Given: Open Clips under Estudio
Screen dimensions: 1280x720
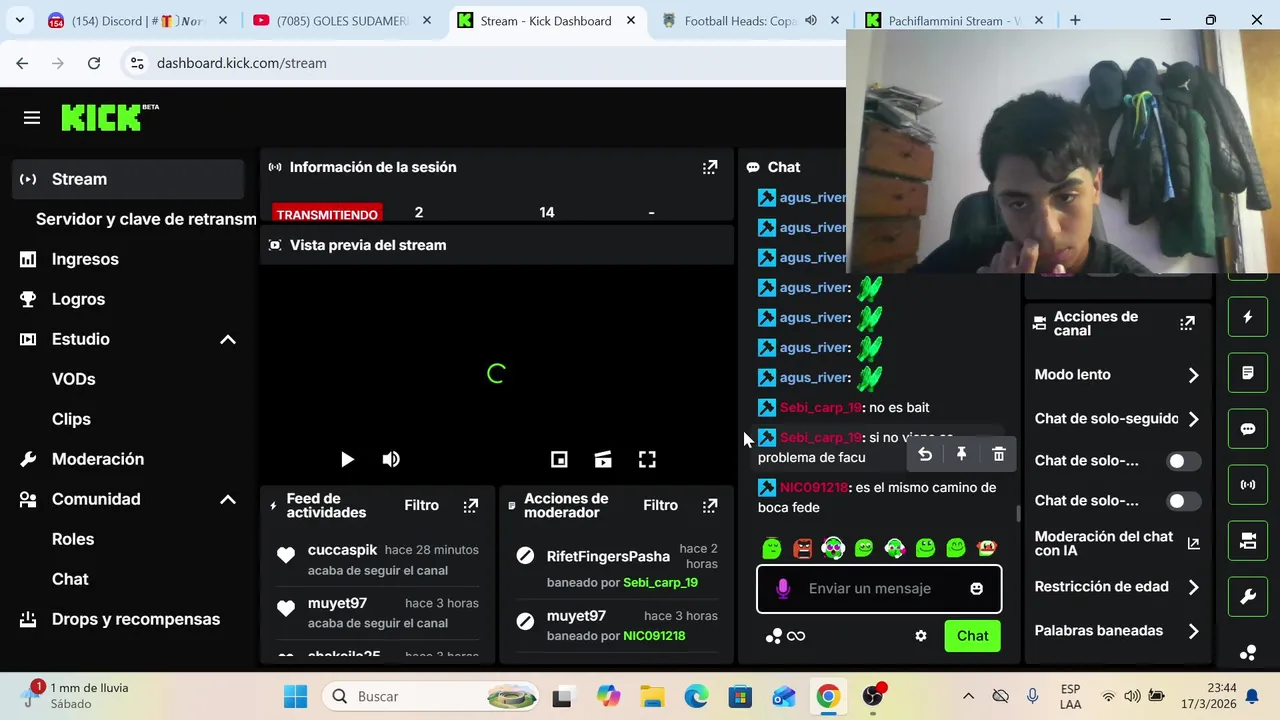Looking at the screenshot, I should pos(71,419).
